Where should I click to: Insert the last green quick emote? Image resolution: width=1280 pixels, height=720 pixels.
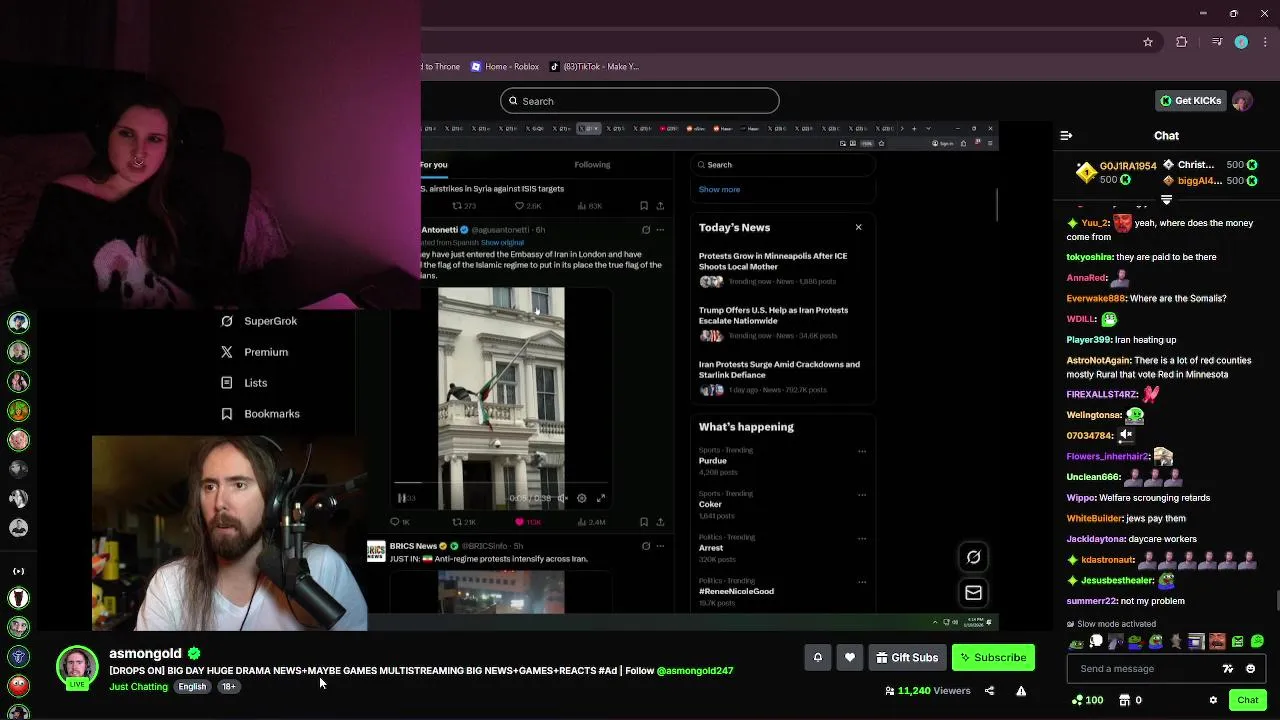[x=1257, y=642]
